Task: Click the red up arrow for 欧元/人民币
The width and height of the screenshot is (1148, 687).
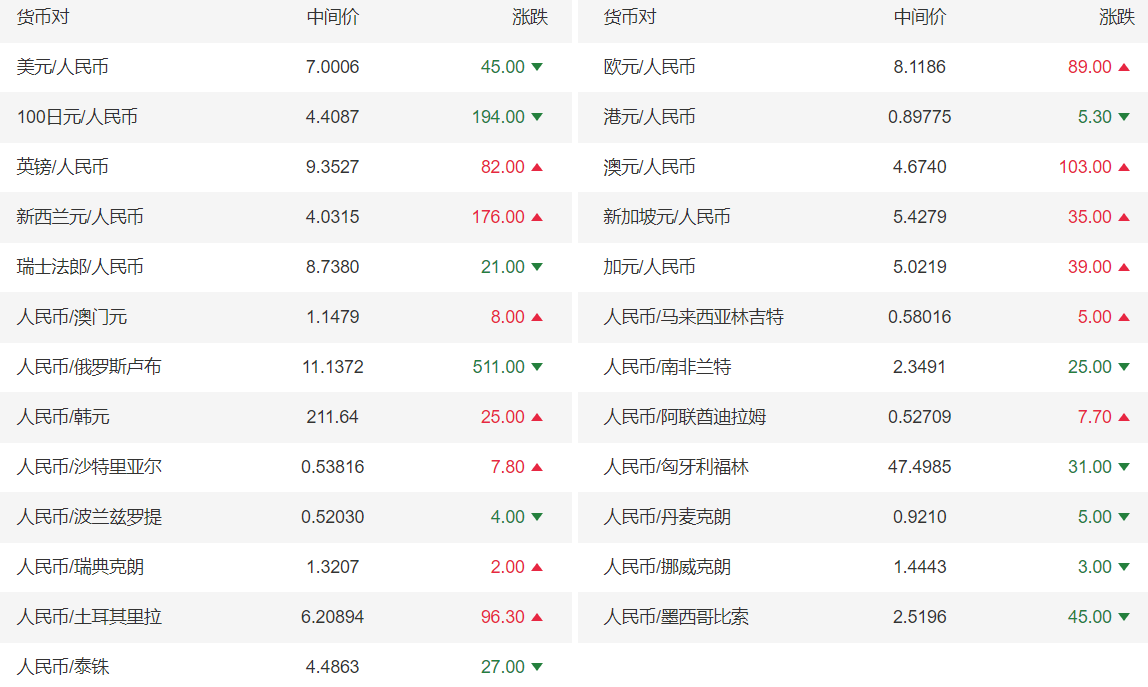Action: pyautogui.click(x=1124, y=67)
